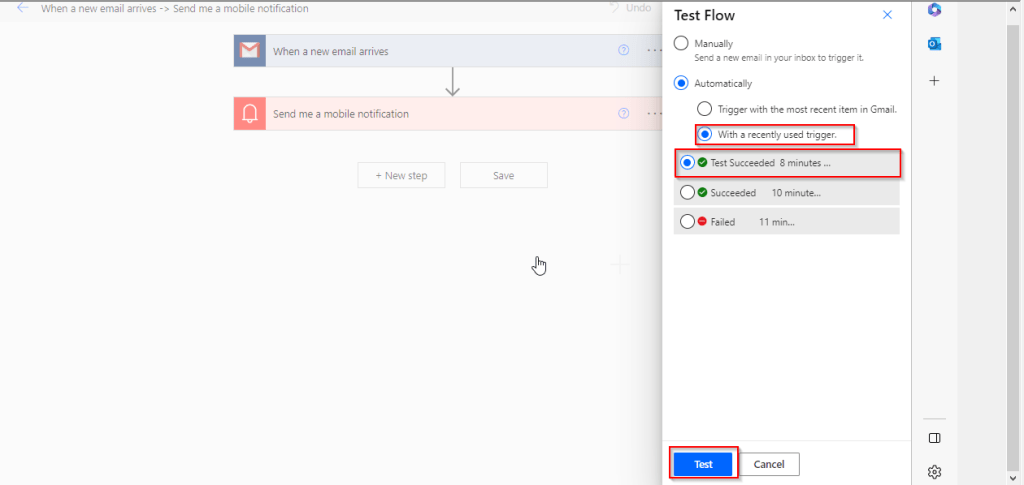The width and height of the screenshot is (1024, 485).
Task: Click the mobile notification bell icon
Action: pyautogui.click(x=250, y=114)
